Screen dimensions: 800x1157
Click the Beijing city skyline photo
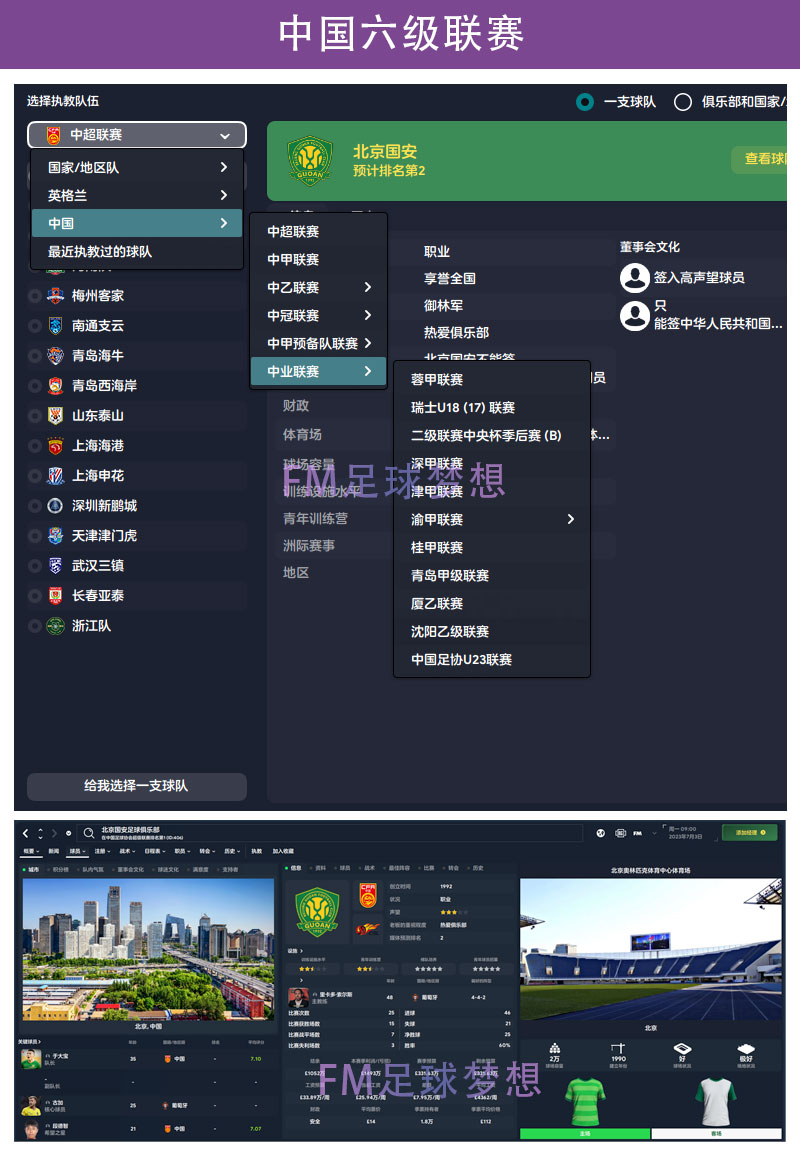[x=148, y=949]
